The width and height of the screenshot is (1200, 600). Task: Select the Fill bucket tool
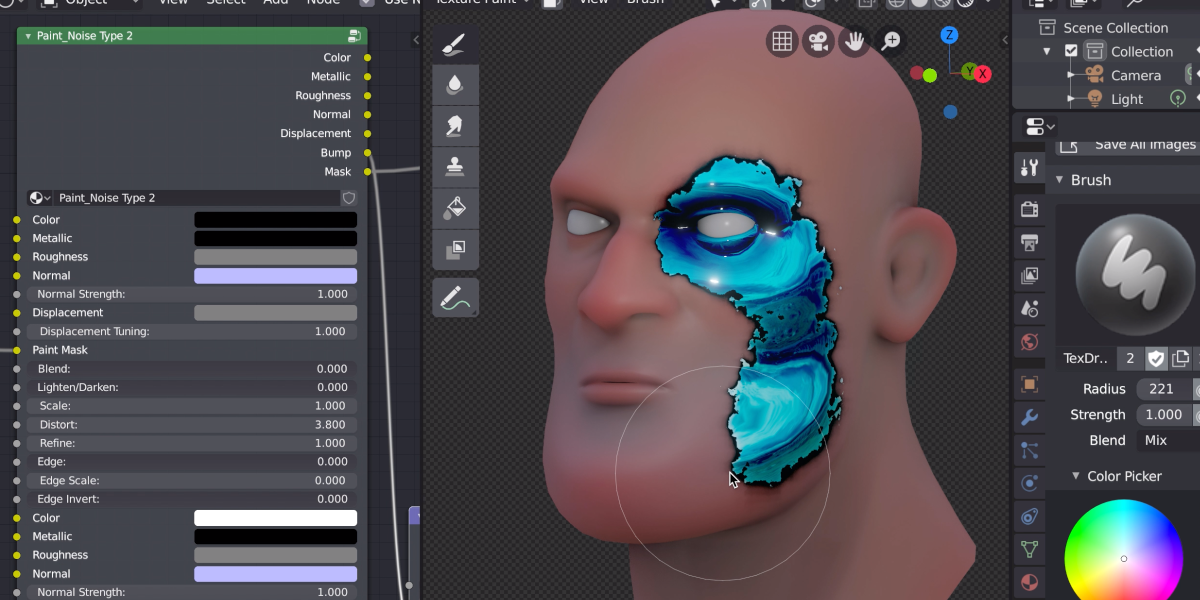point(455,208)
